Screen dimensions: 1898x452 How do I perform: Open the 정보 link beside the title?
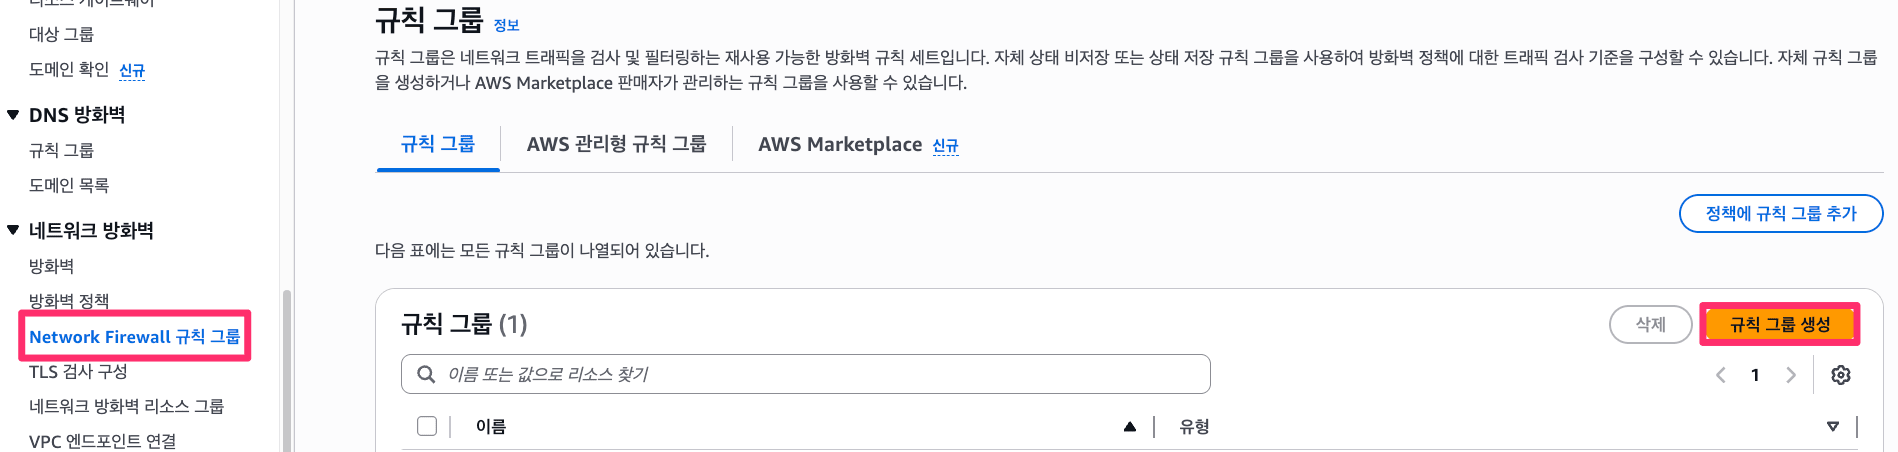pos(506,26)
